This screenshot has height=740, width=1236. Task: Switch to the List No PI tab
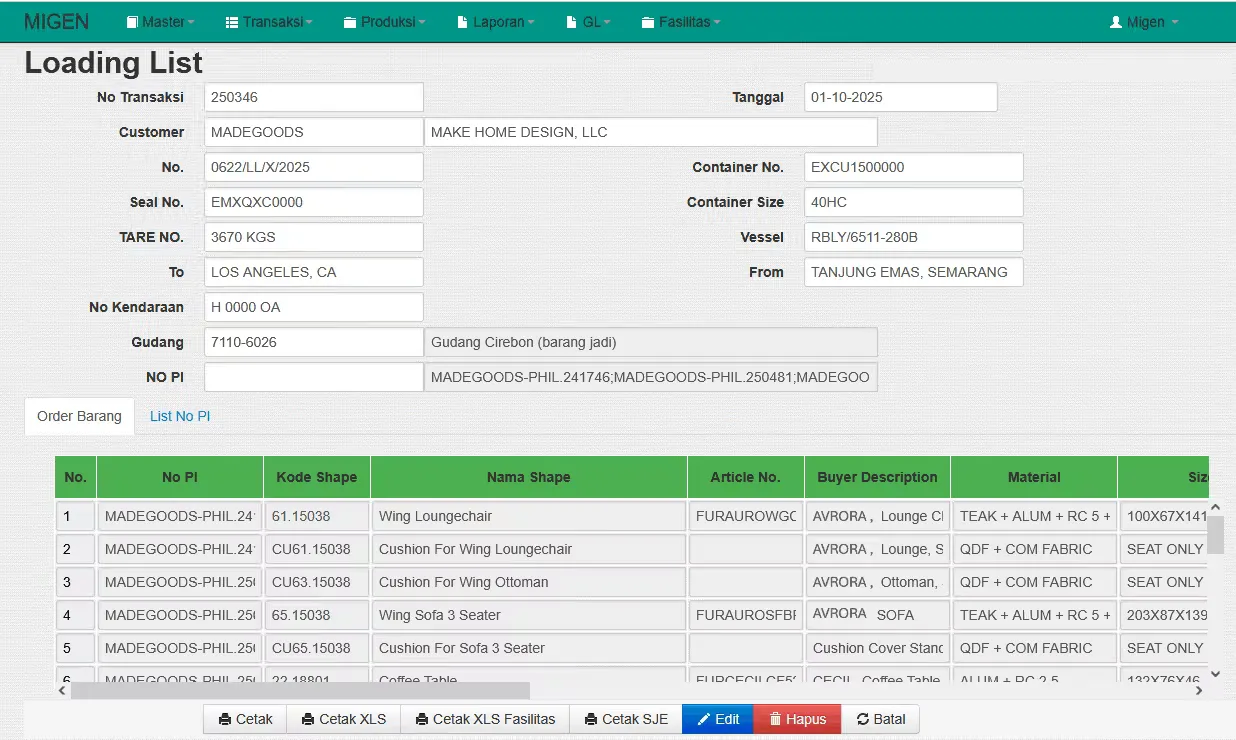[x=180, y=416]
